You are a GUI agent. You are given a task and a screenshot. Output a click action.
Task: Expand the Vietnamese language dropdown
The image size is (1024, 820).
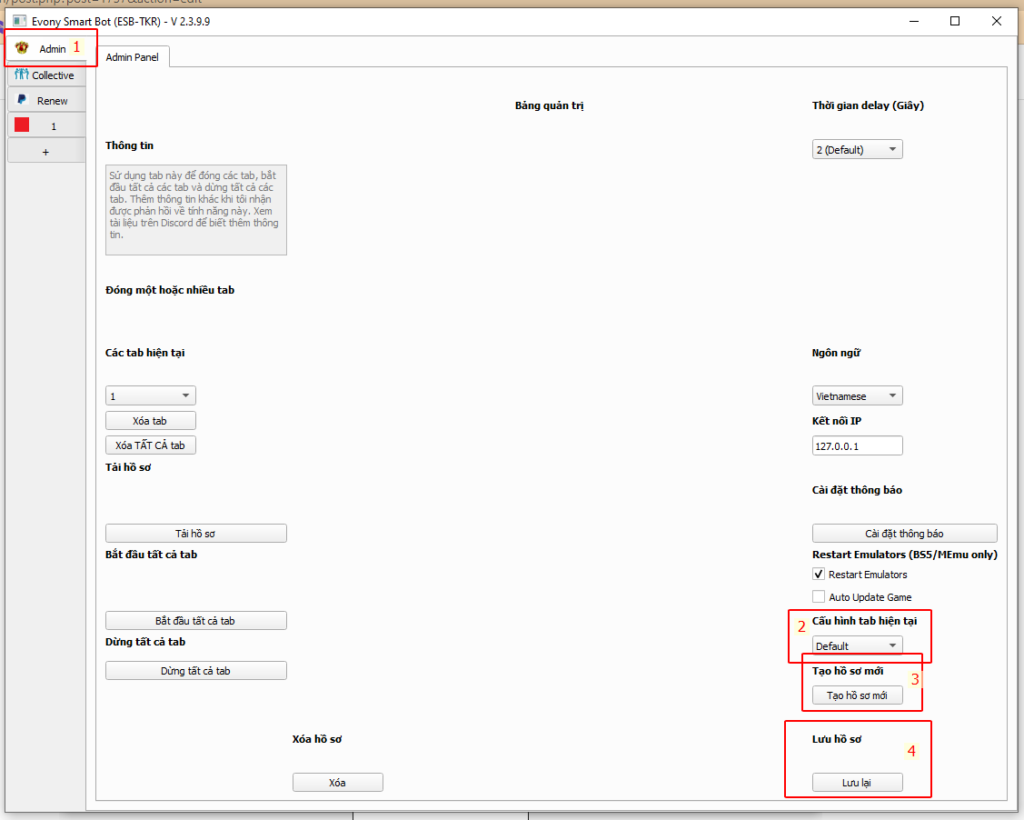(857, 396)
